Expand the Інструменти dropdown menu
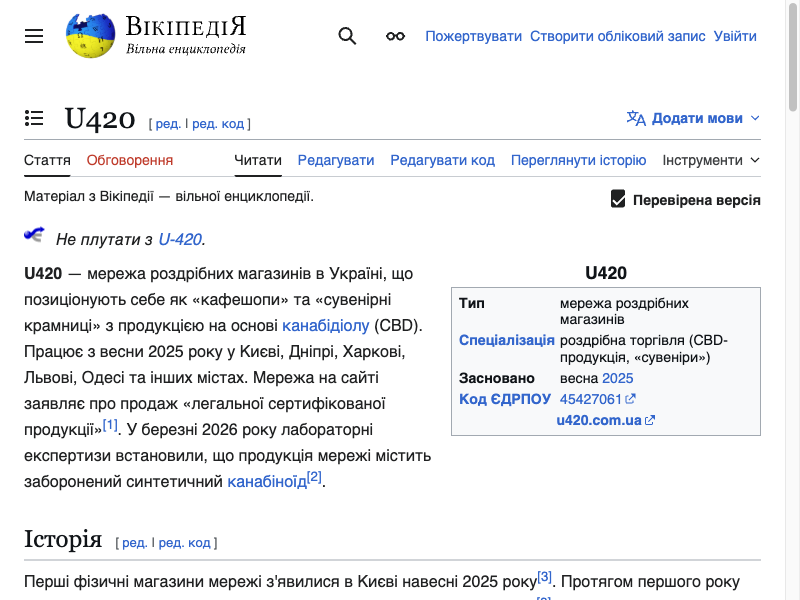The image size is (800, 600). 710,160
